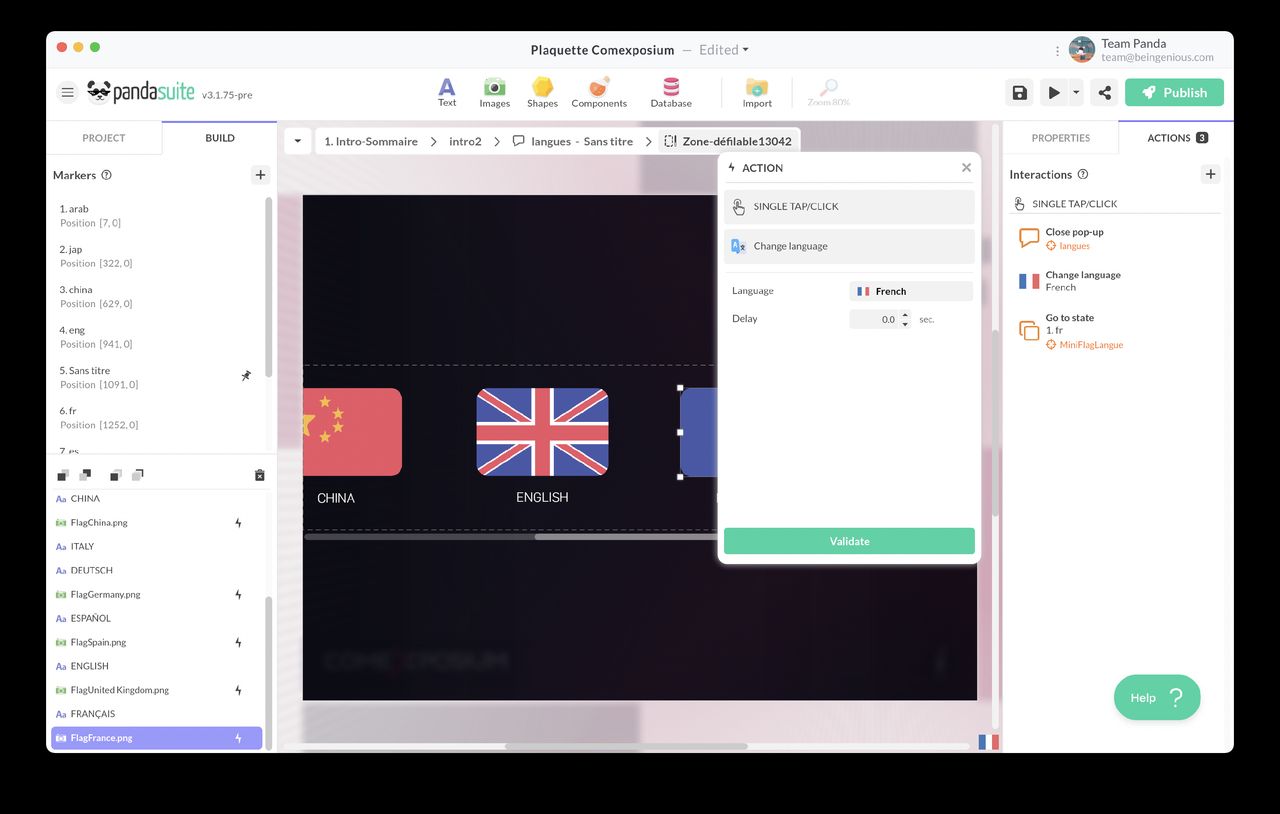Open the PROPERTIES tab
The image size is (1280, 814).
tap(1060, 137)
